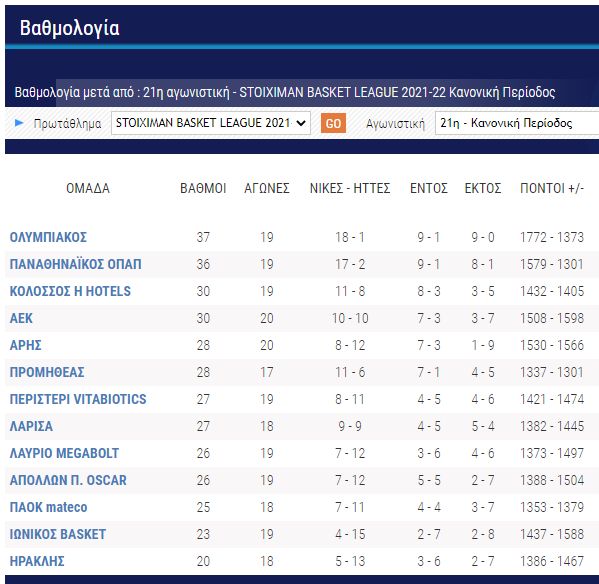599x584 pixels.
Task: Select the ΠΑΟΚ mateco team link
Action: [48, 507]
